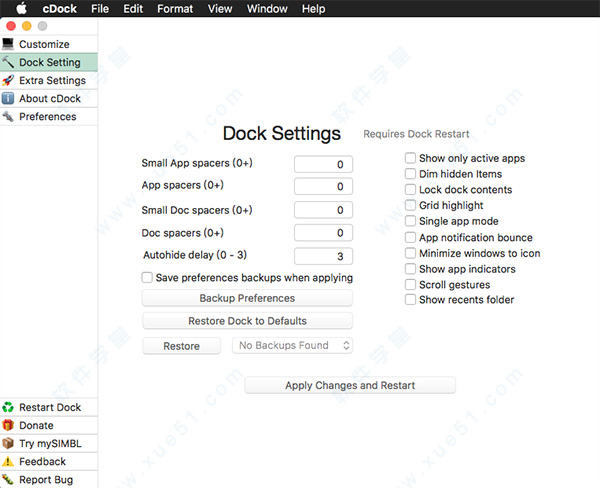Click the "Customize" sidebar label

[x=44, y=44]
